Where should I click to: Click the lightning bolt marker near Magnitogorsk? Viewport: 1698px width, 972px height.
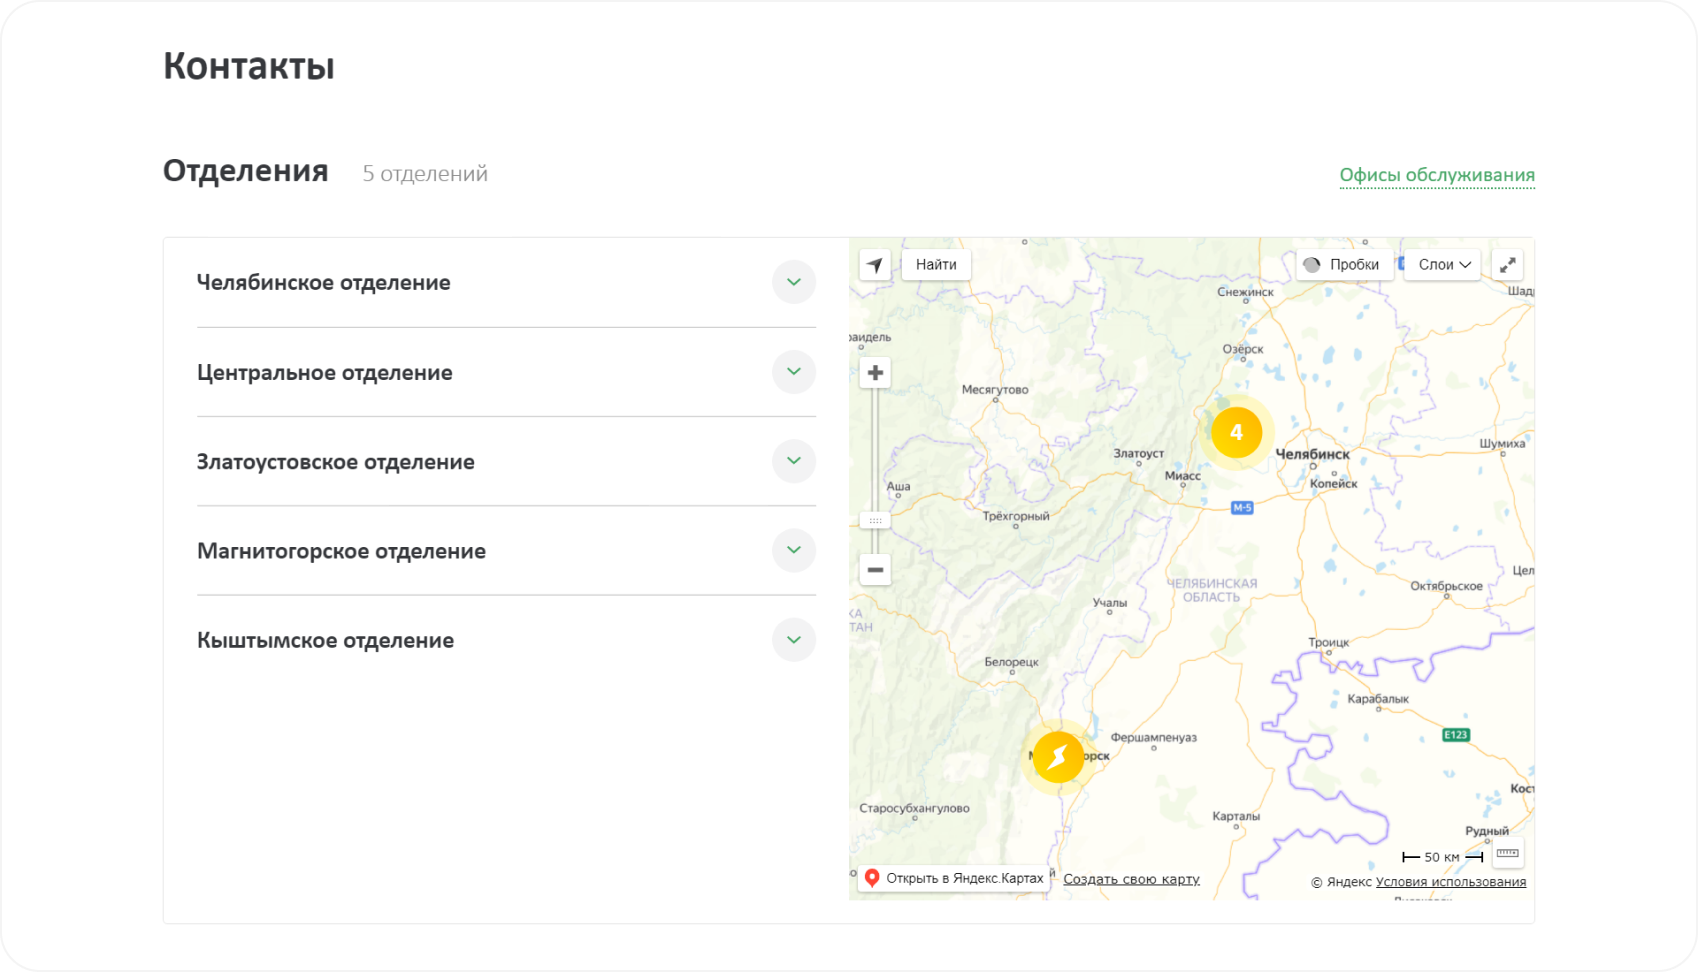point(1058,757)
